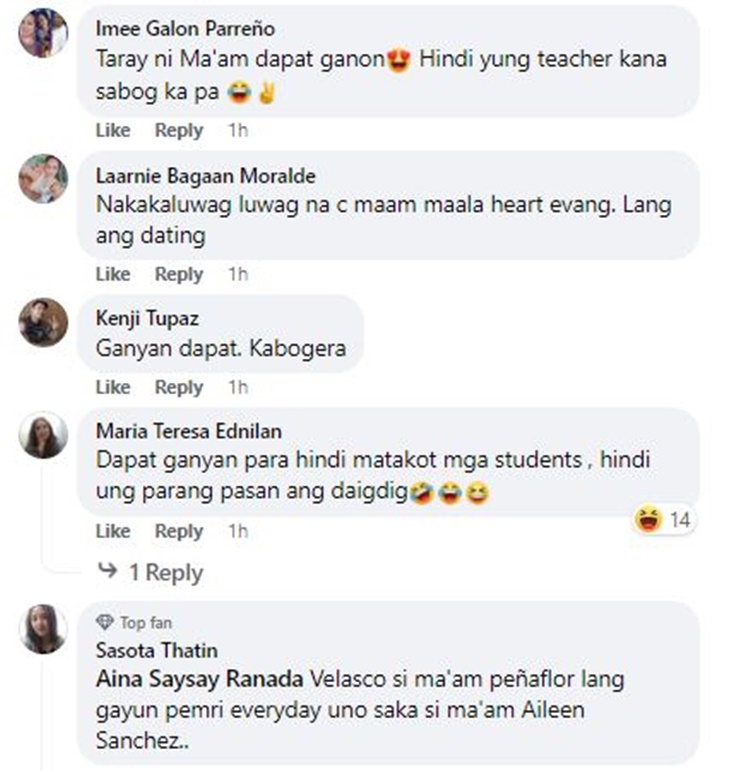Reply to Laarnie Bagaan Moralde's comment
The image size is (750, 771).
point(179,274)
